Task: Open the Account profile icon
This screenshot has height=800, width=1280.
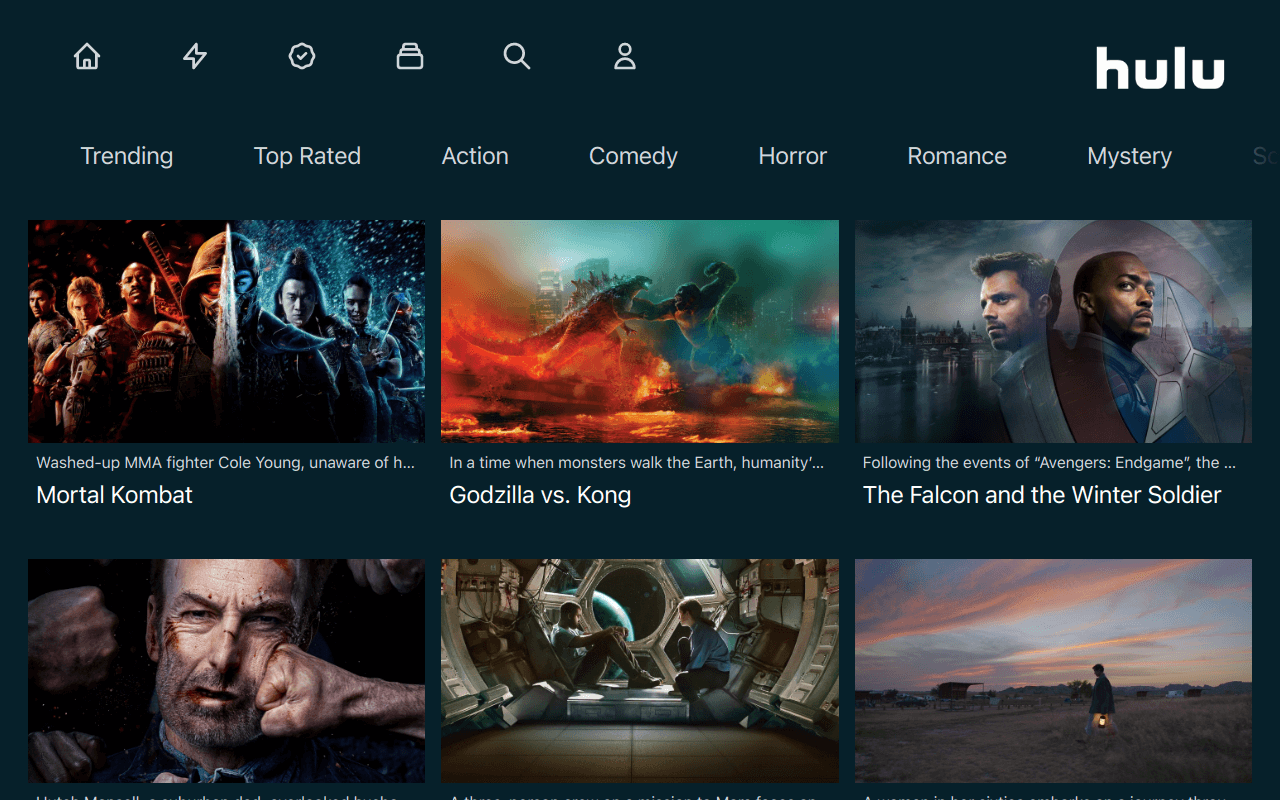Action: pos(625,57)
